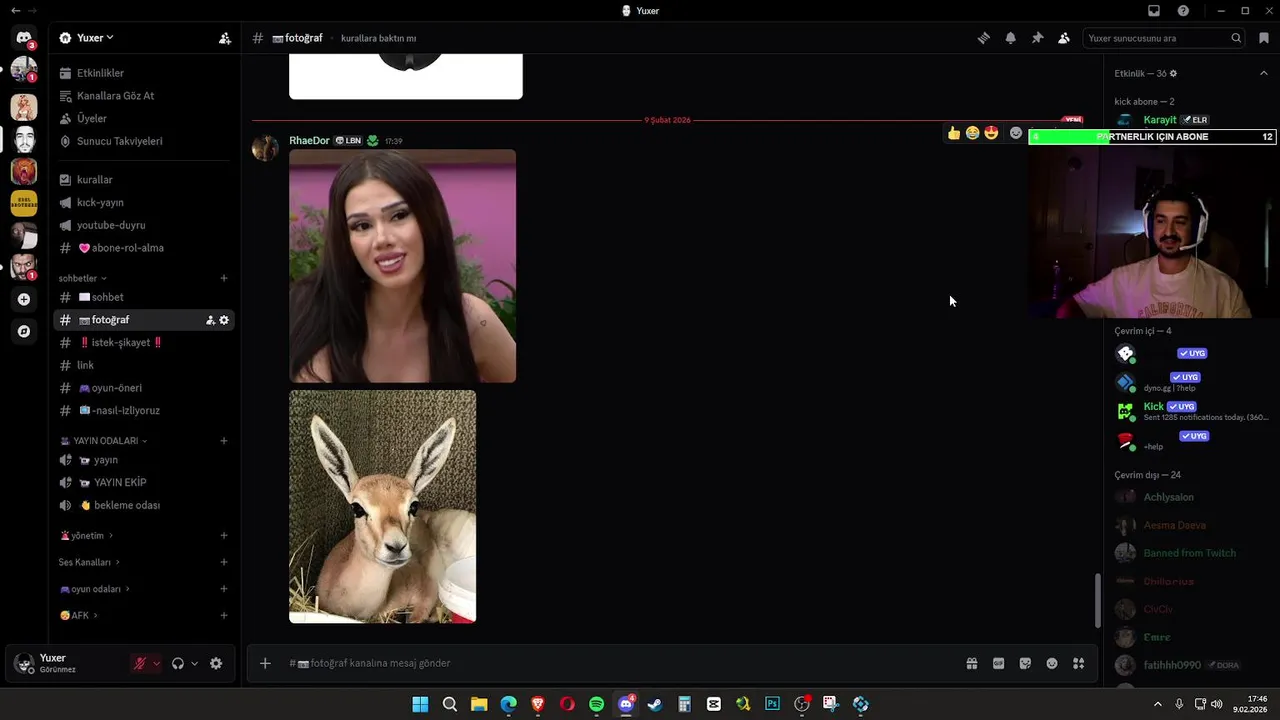Screen dimensions: 1280x720
Task: React with laughing crying emoji
Action: pos(972,133)
